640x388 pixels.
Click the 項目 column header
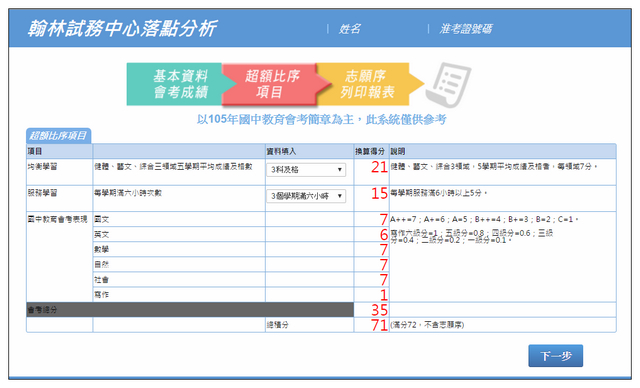coord(35,151)
